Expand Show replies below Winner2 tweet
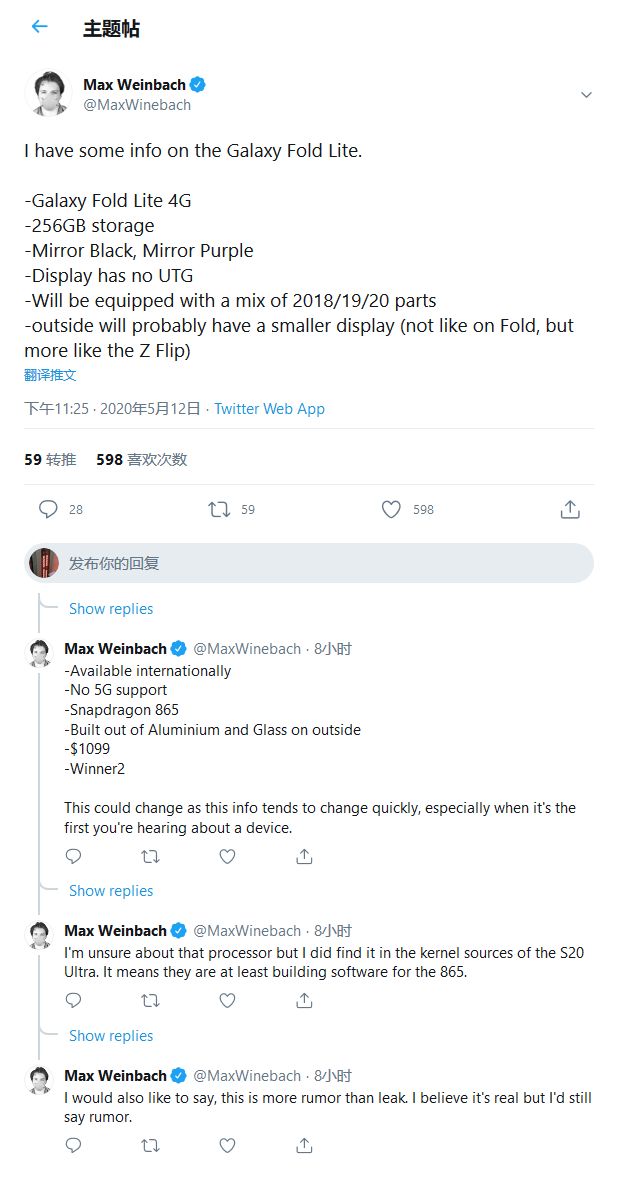This screenshot has width=633, height=1177. pyautogui.click(x=111, y=890)
